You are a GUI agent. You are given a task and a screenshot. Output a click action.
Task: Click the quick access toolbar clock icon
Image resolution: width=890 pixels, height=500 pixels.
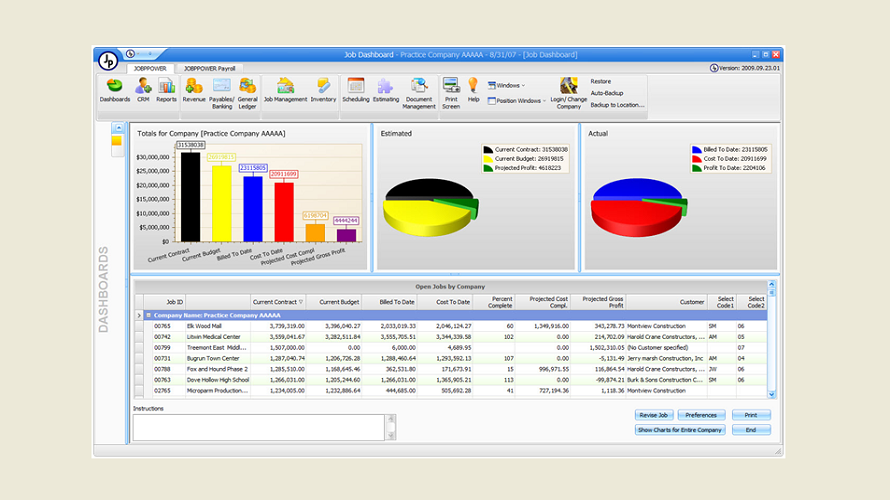point(131,54)
